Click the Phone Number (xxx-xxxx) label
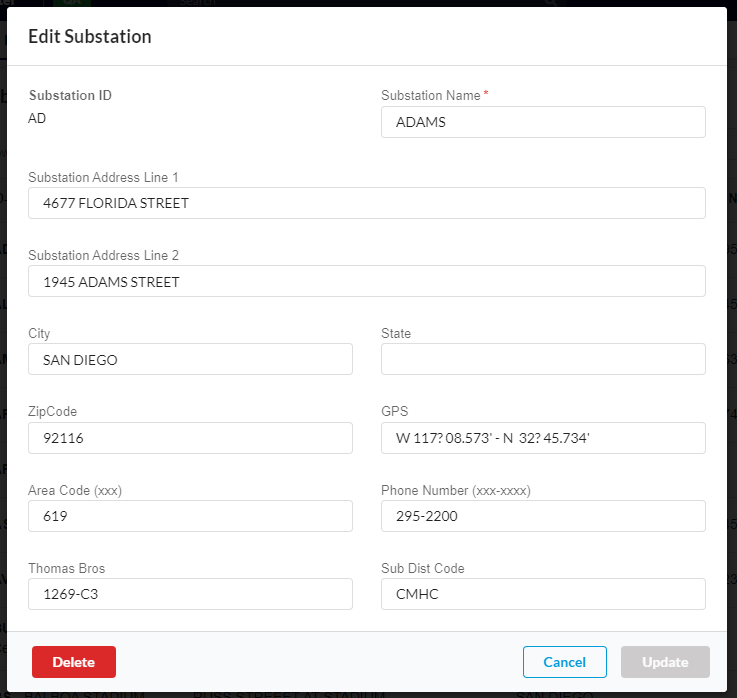The image size is (737, 698). point(455,490)
